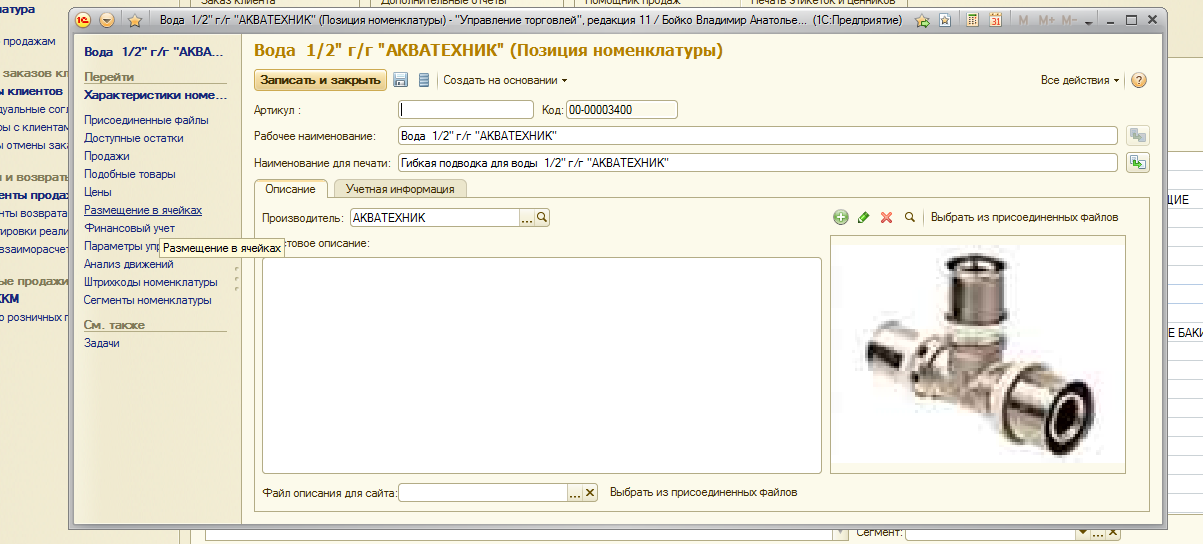Open Производитель selection with ellipsis button

527,217
